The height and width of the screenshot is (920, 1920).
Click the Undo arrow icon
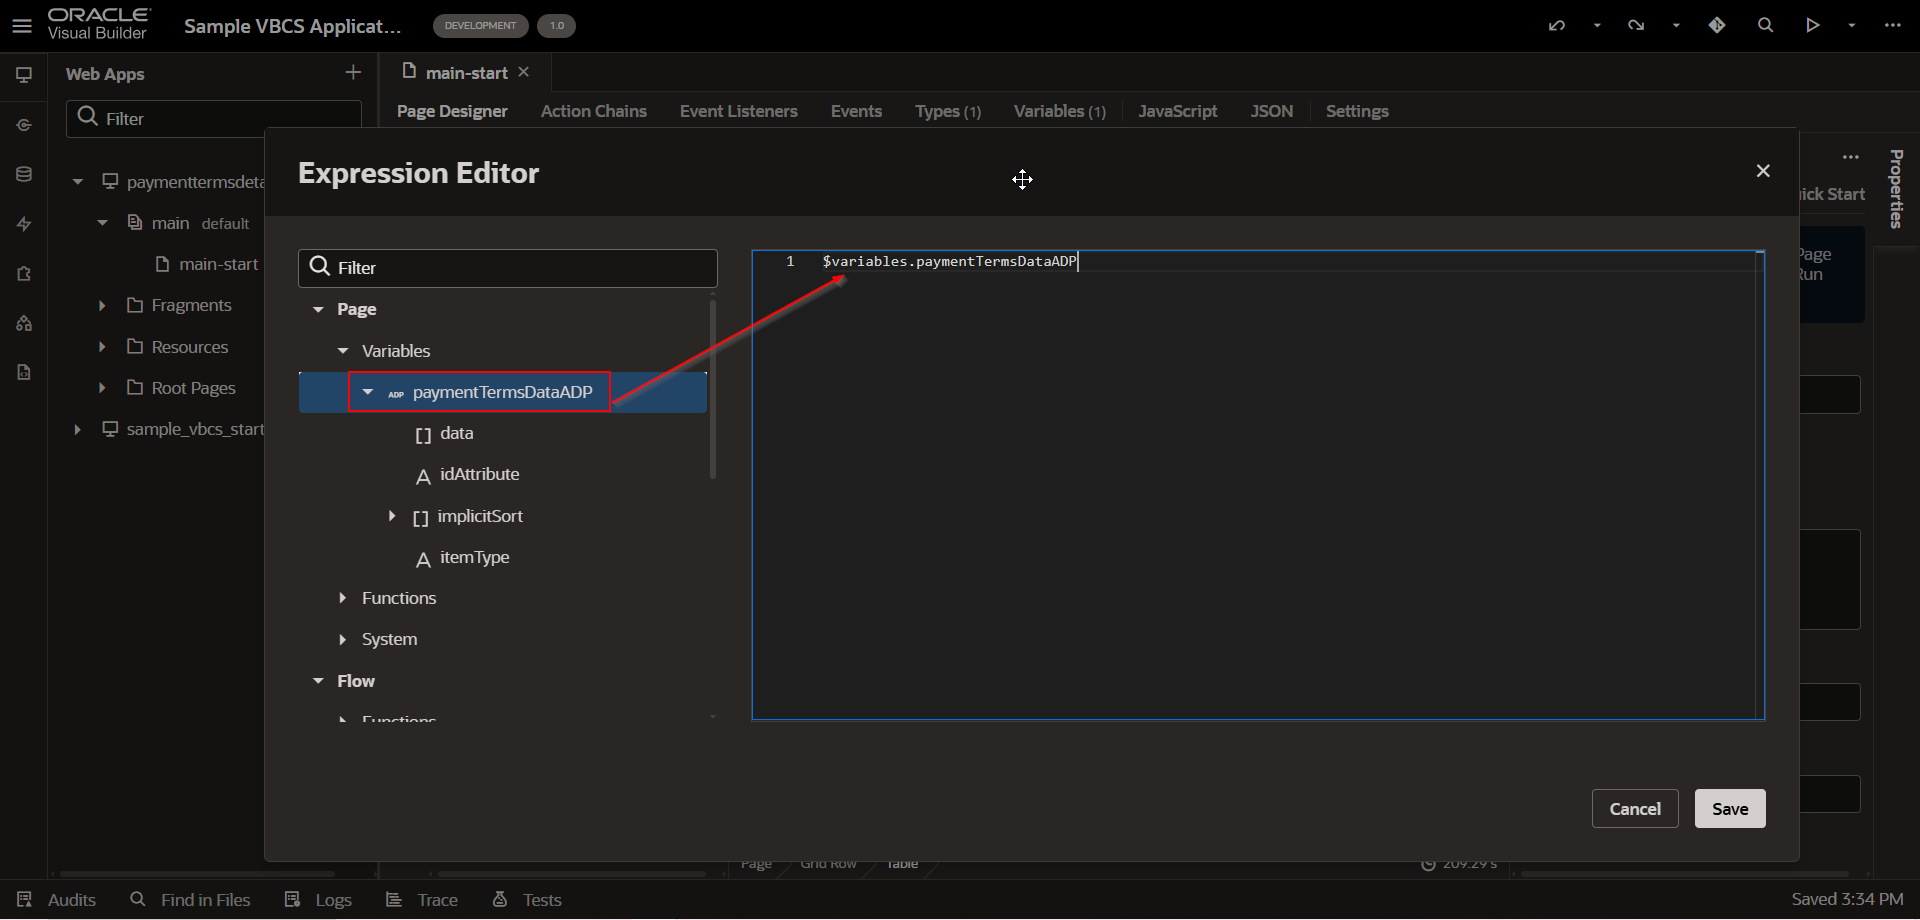(1557, 25)
